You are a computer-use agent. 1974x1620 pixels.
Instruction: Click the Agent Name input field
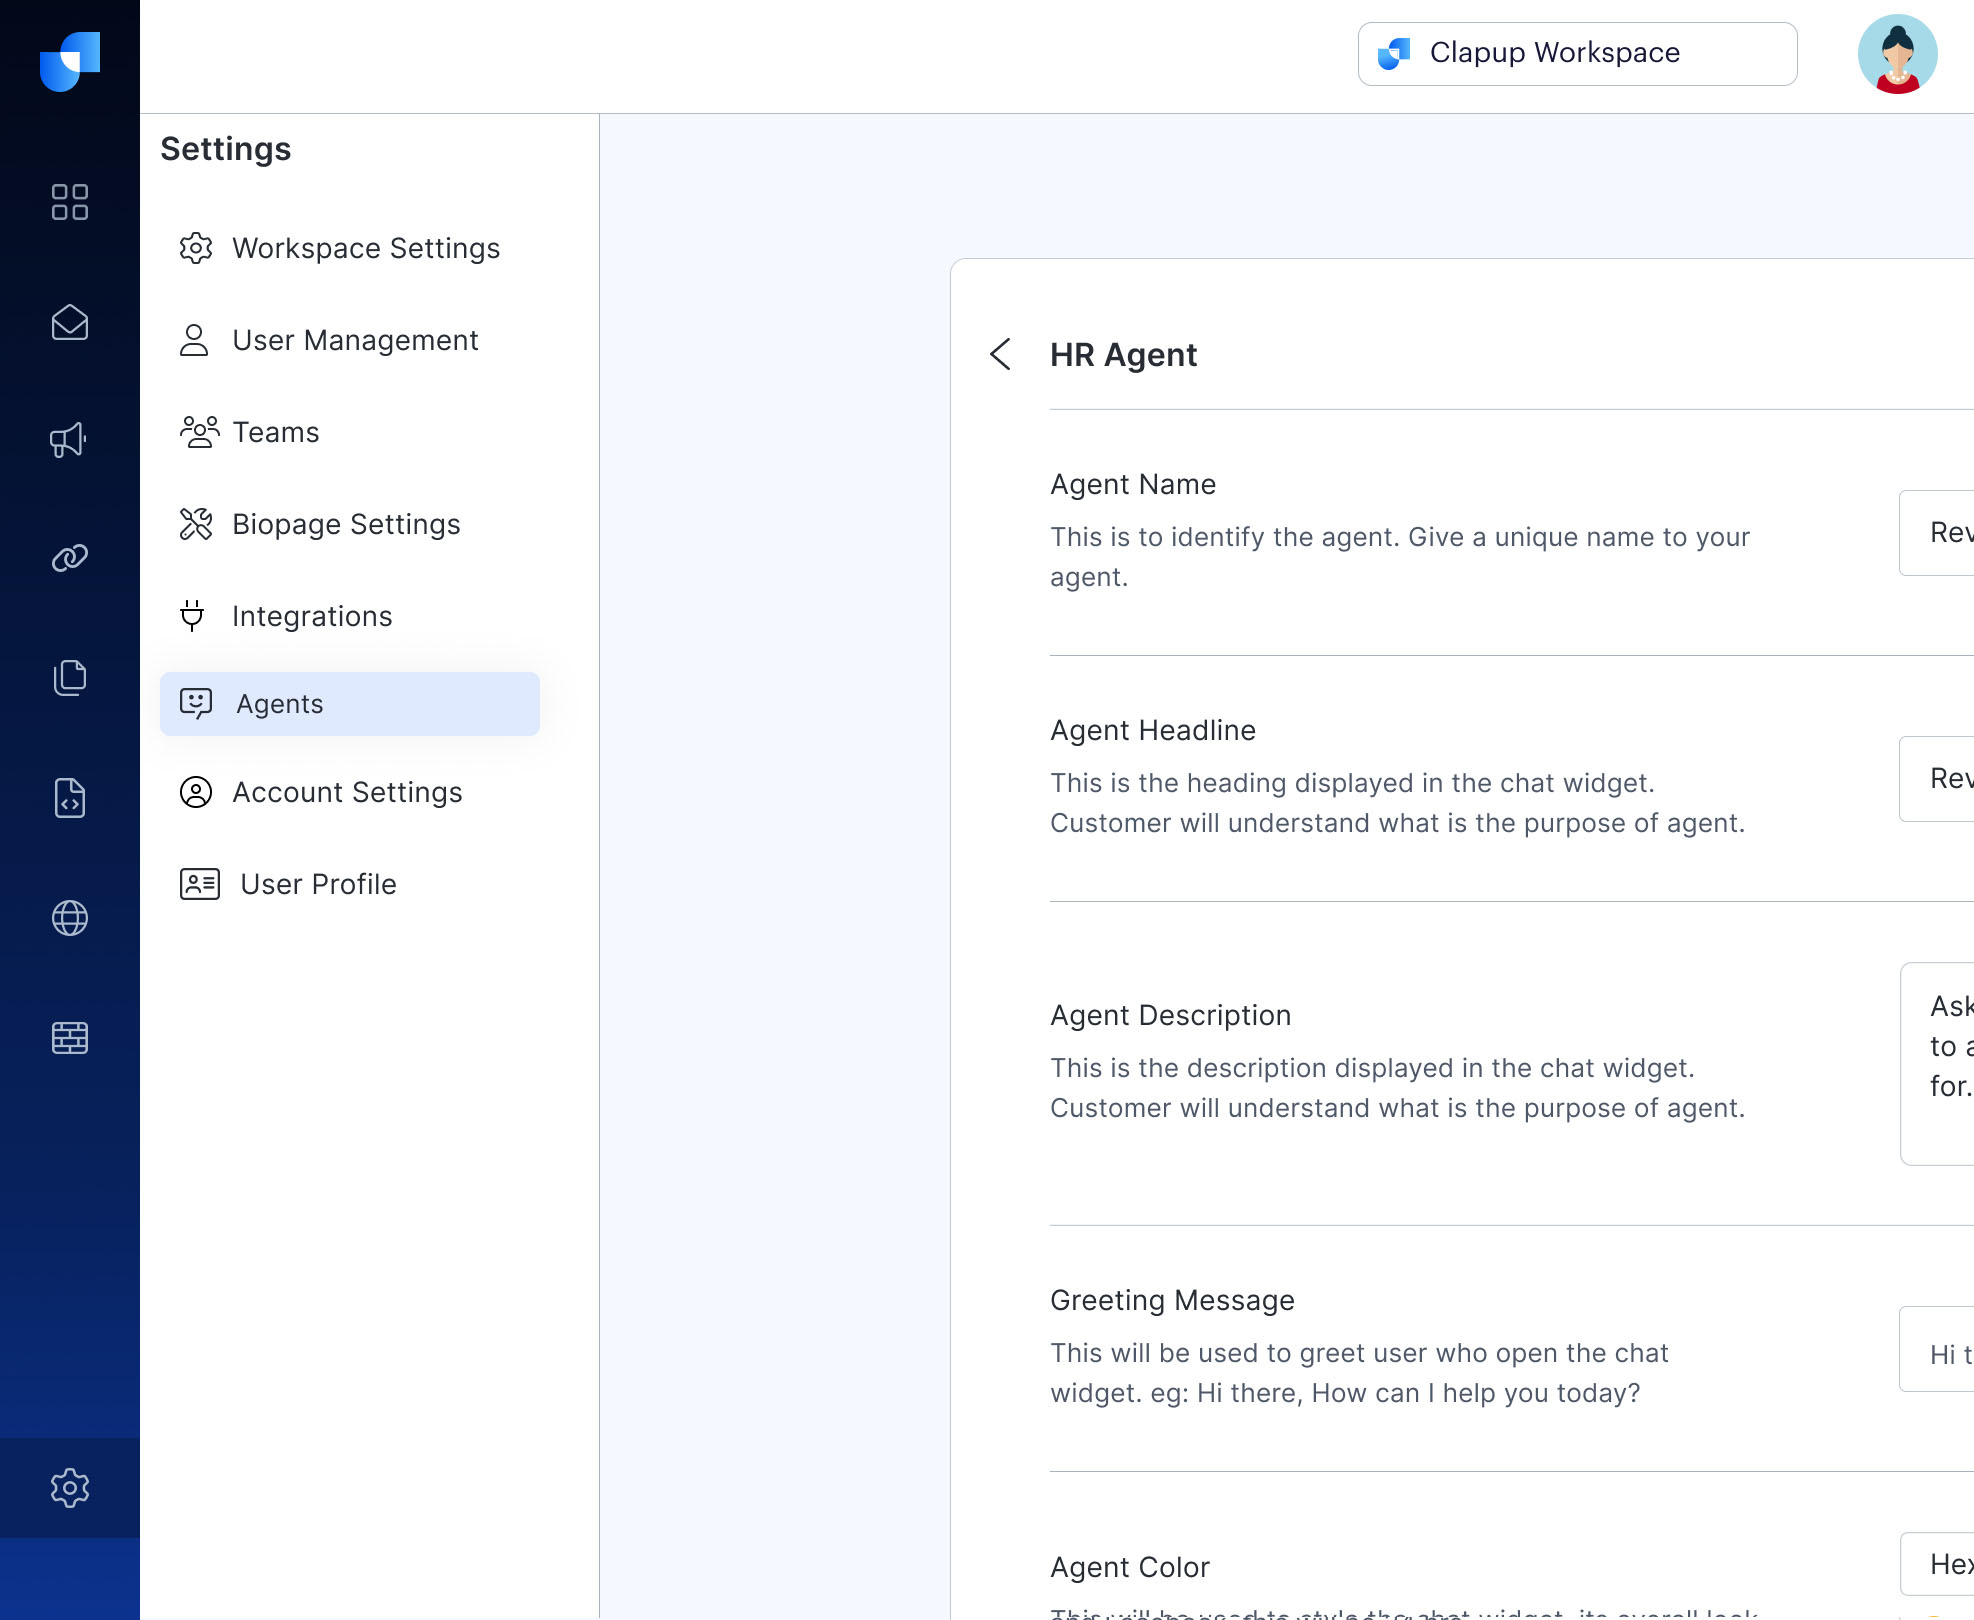(1937, 533)
